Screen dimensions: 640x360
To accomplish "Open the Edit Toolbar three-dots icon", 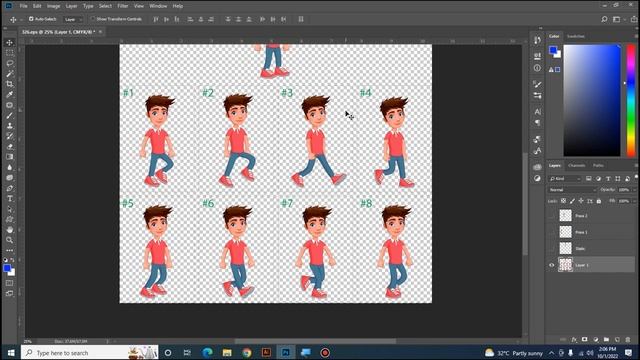I will click(9, 250).
